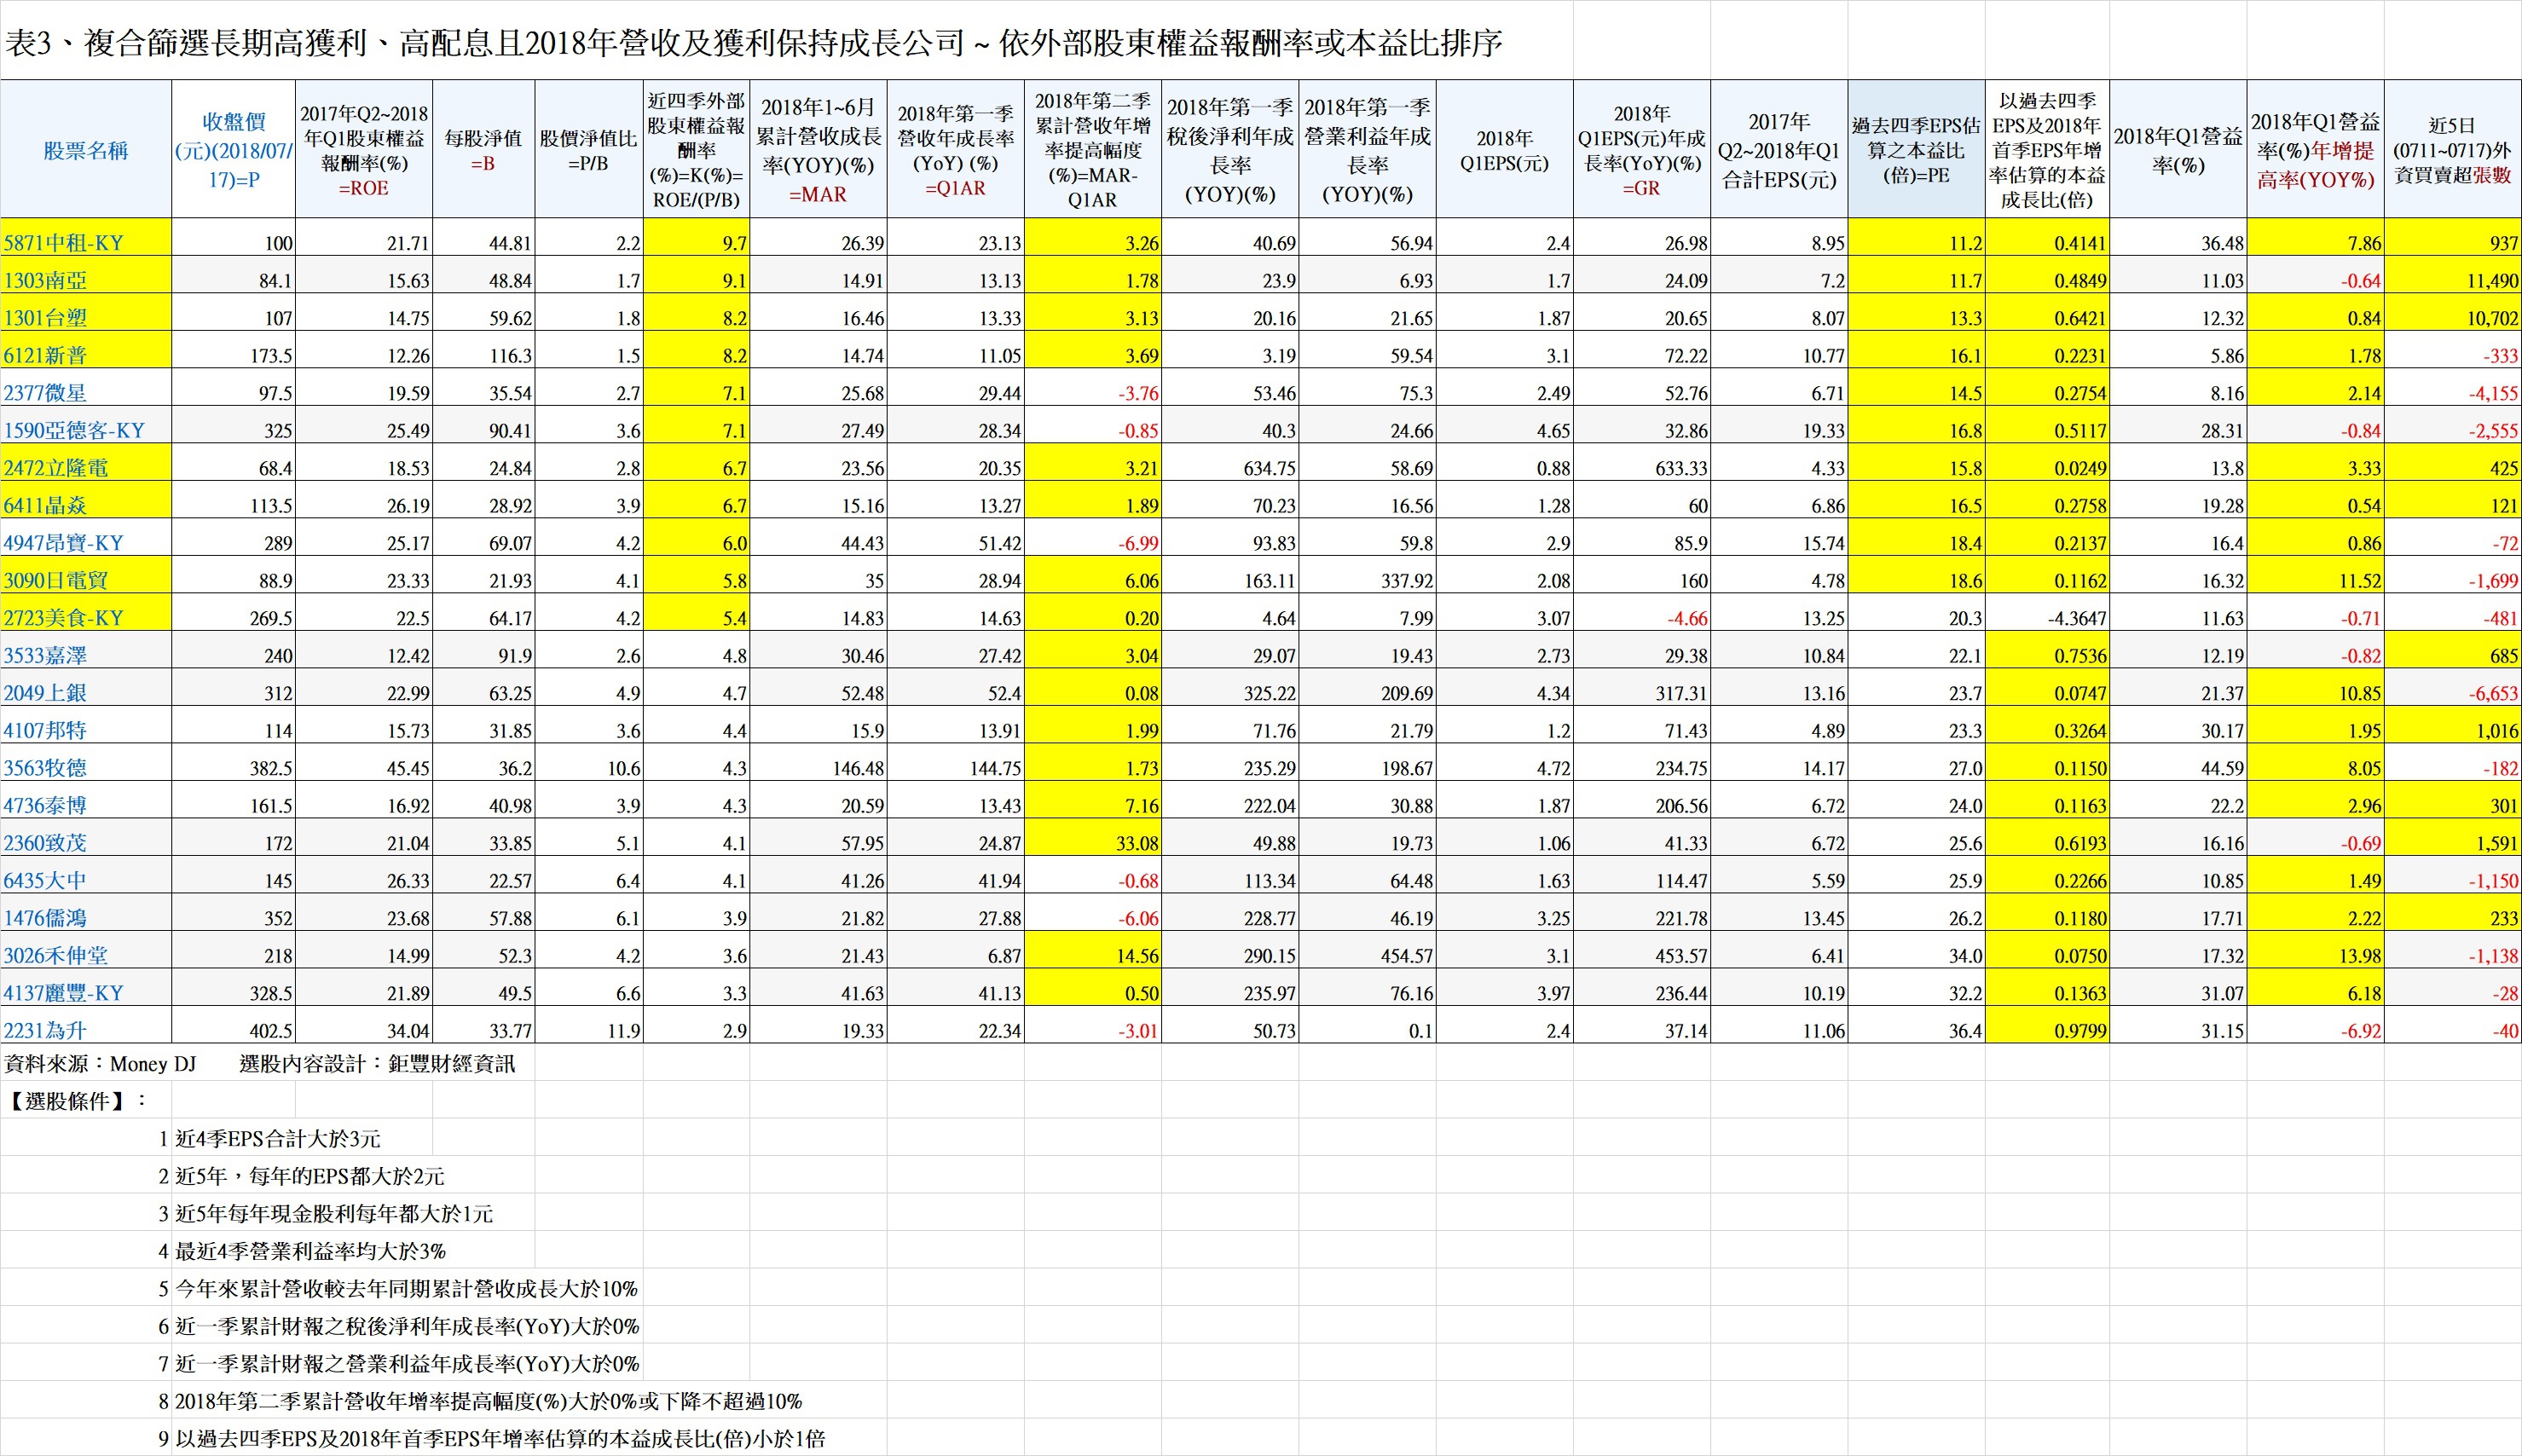Viewport: 2522px width, 1456px height.
Task: Select stock 6121新普
Action: tap(45, 356)
